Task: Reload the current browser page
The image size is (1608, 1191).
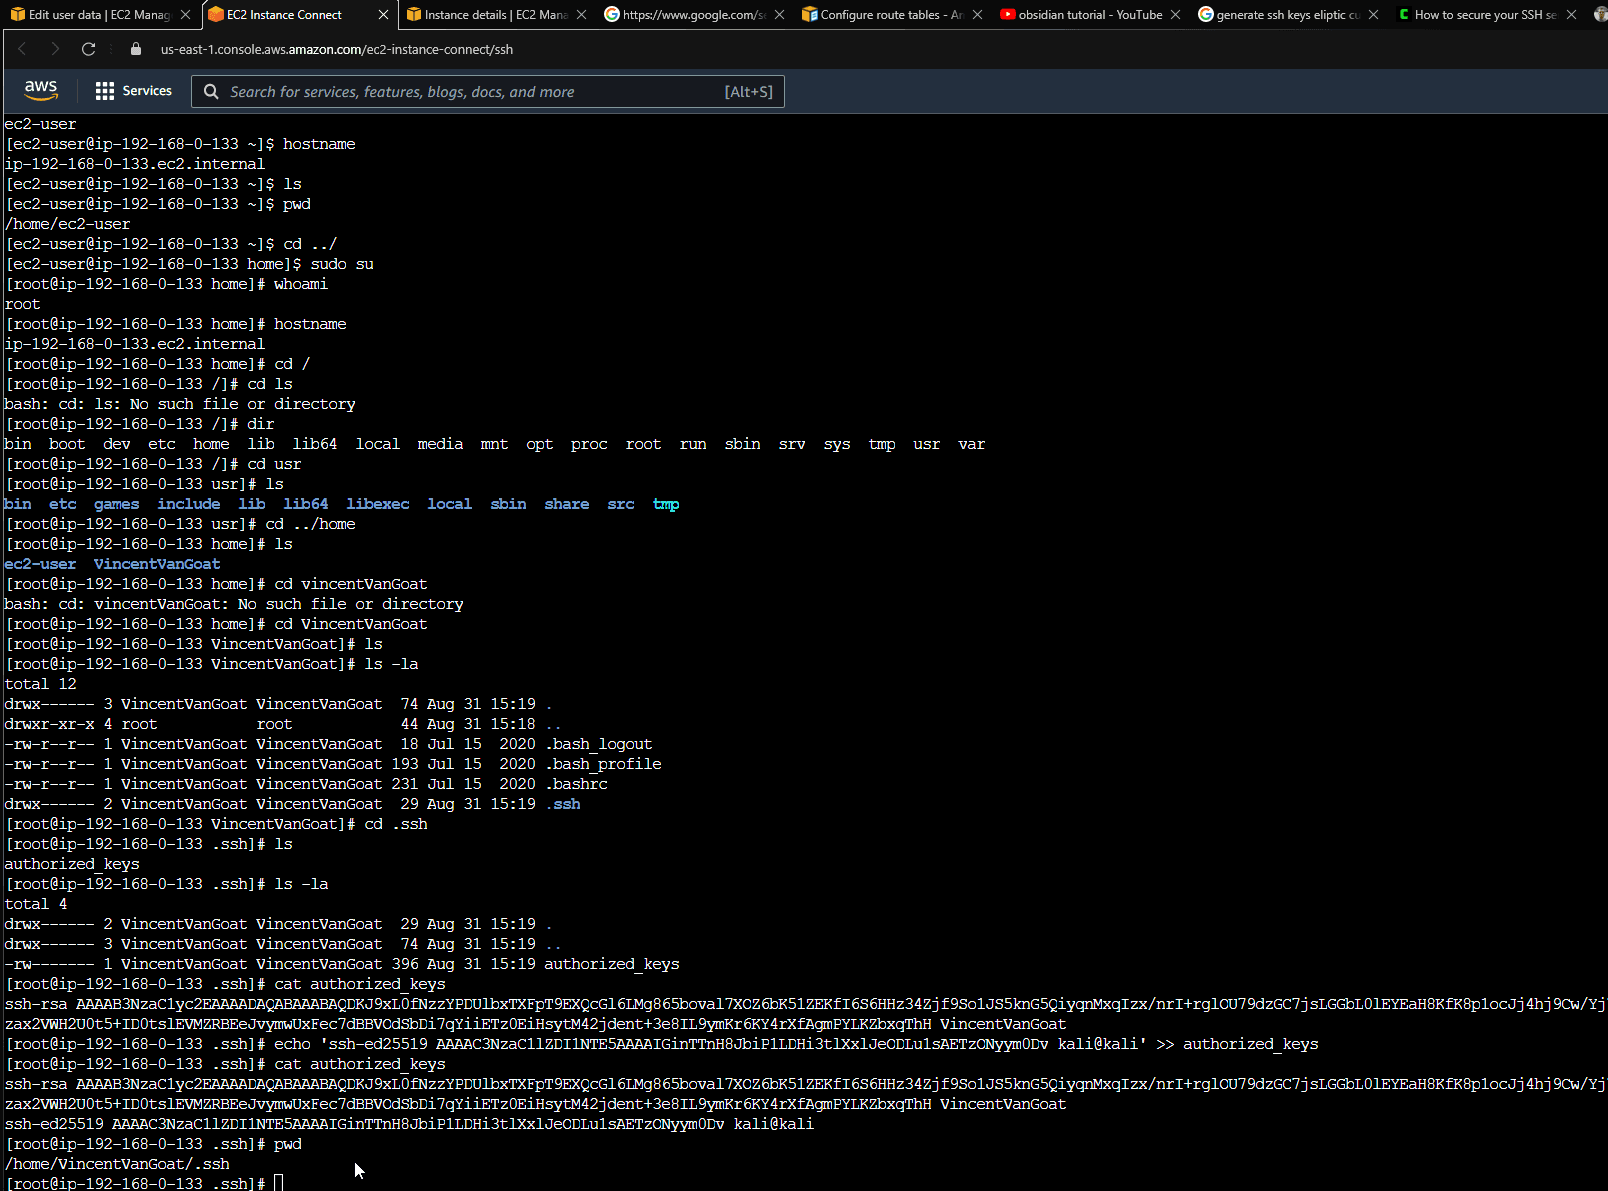Action: pyautogui.click(x=89, y=49)
